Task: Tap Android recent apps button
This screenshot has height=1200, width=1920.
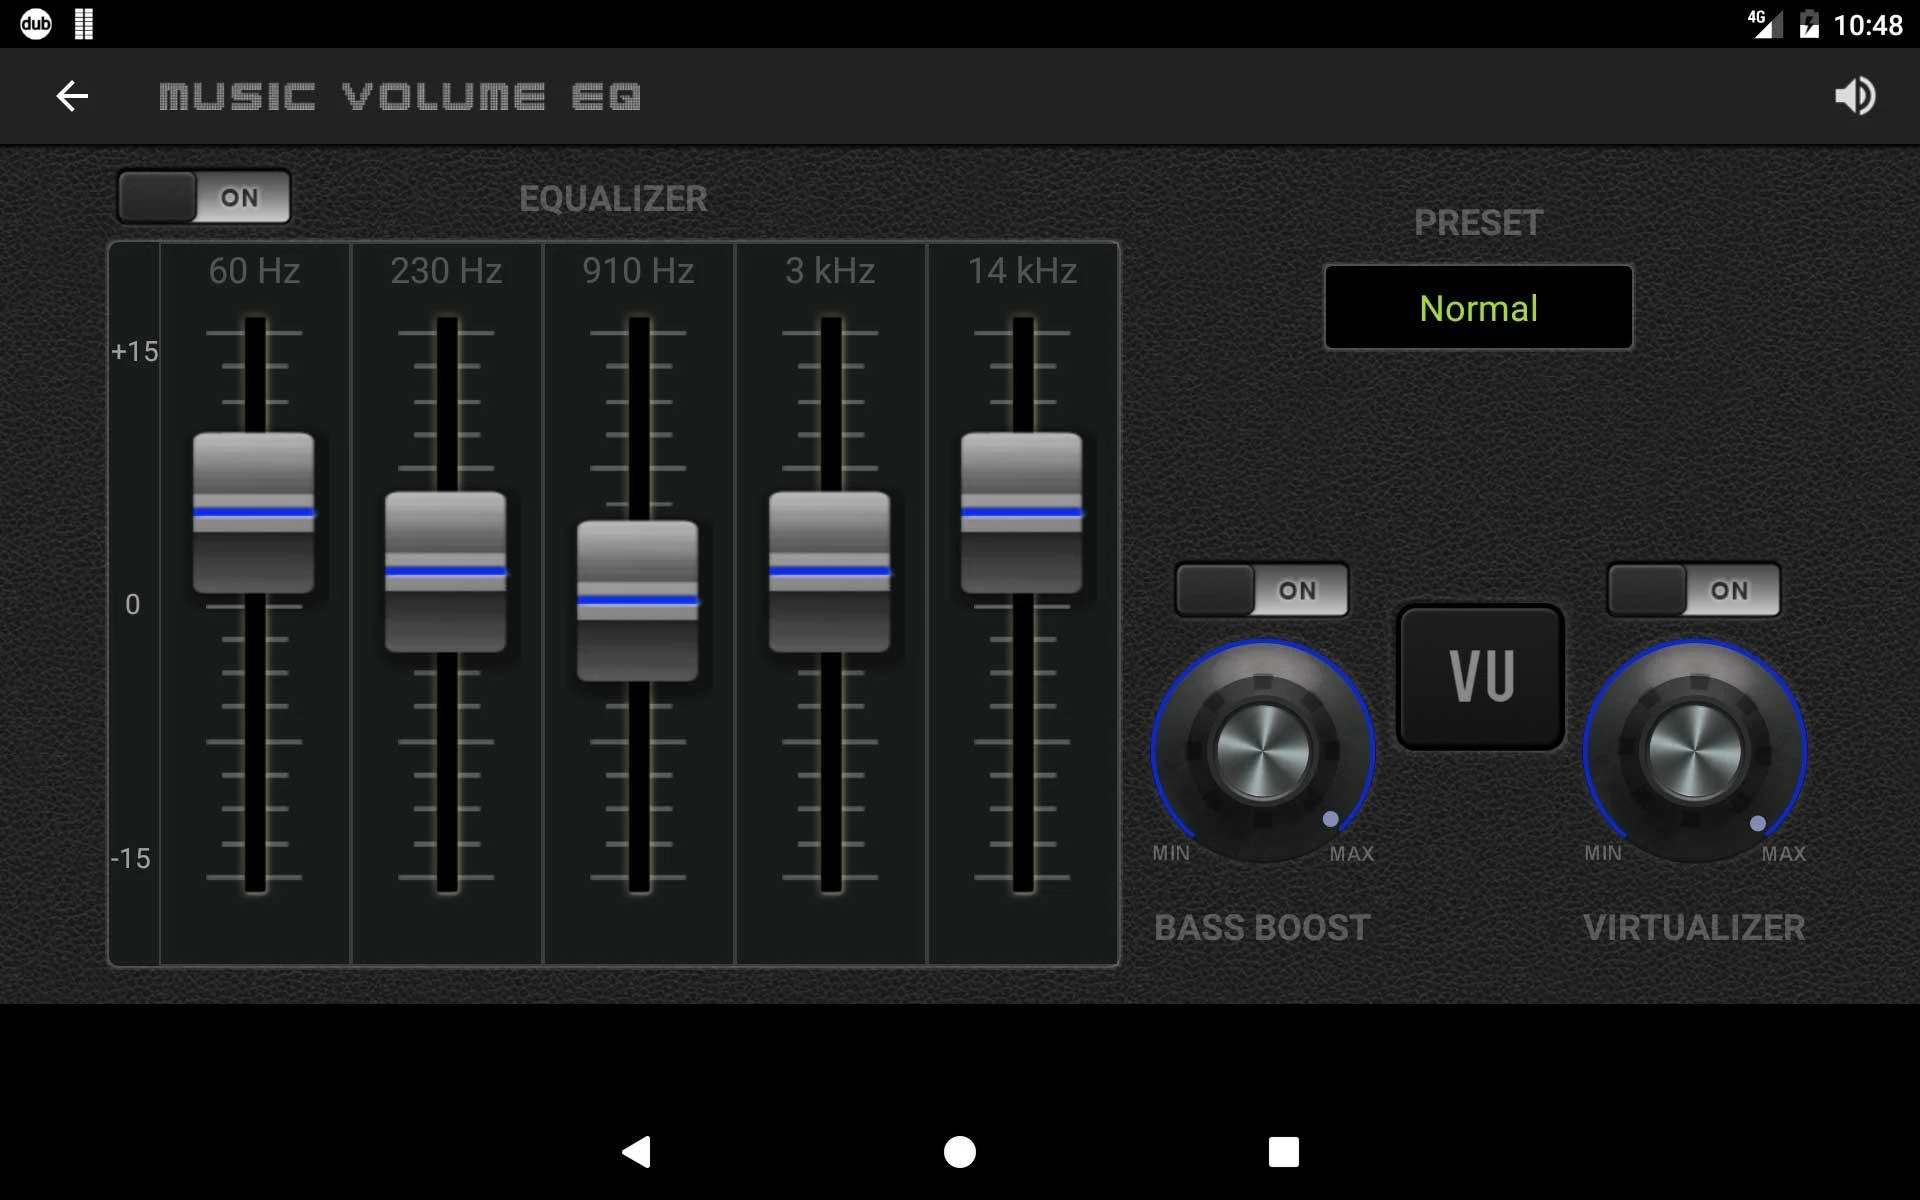Action: tap(1284, 1152)
